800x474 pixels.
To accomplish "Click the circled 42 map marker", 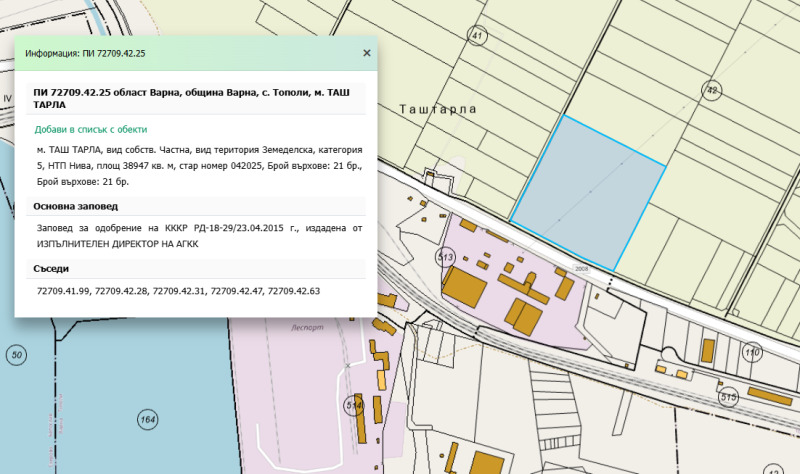I will [712, 90].
